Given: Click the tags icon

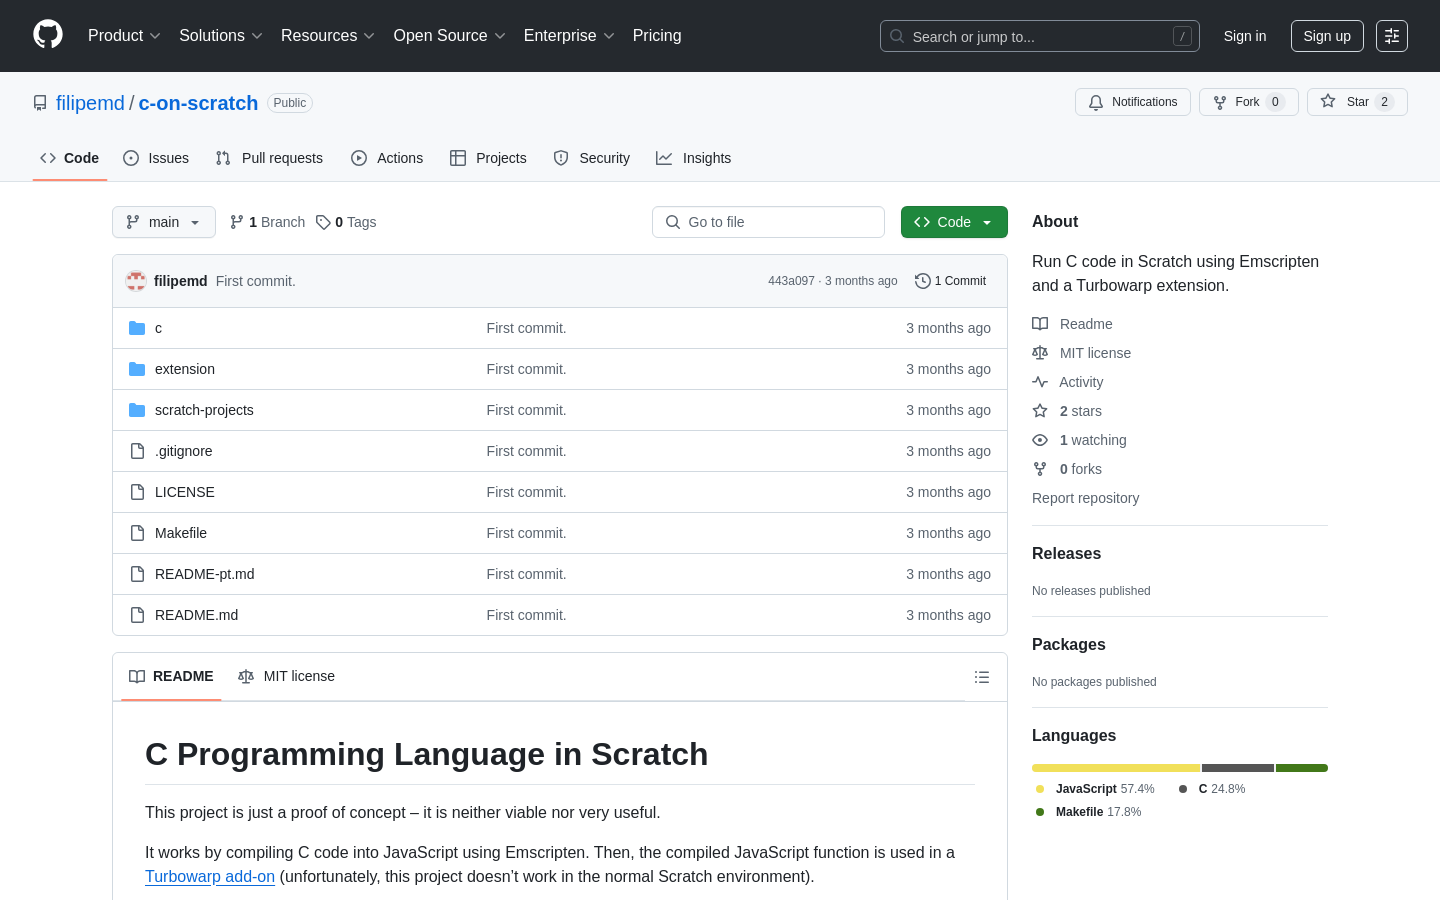Looking at the screenshot, I should 323,222.
